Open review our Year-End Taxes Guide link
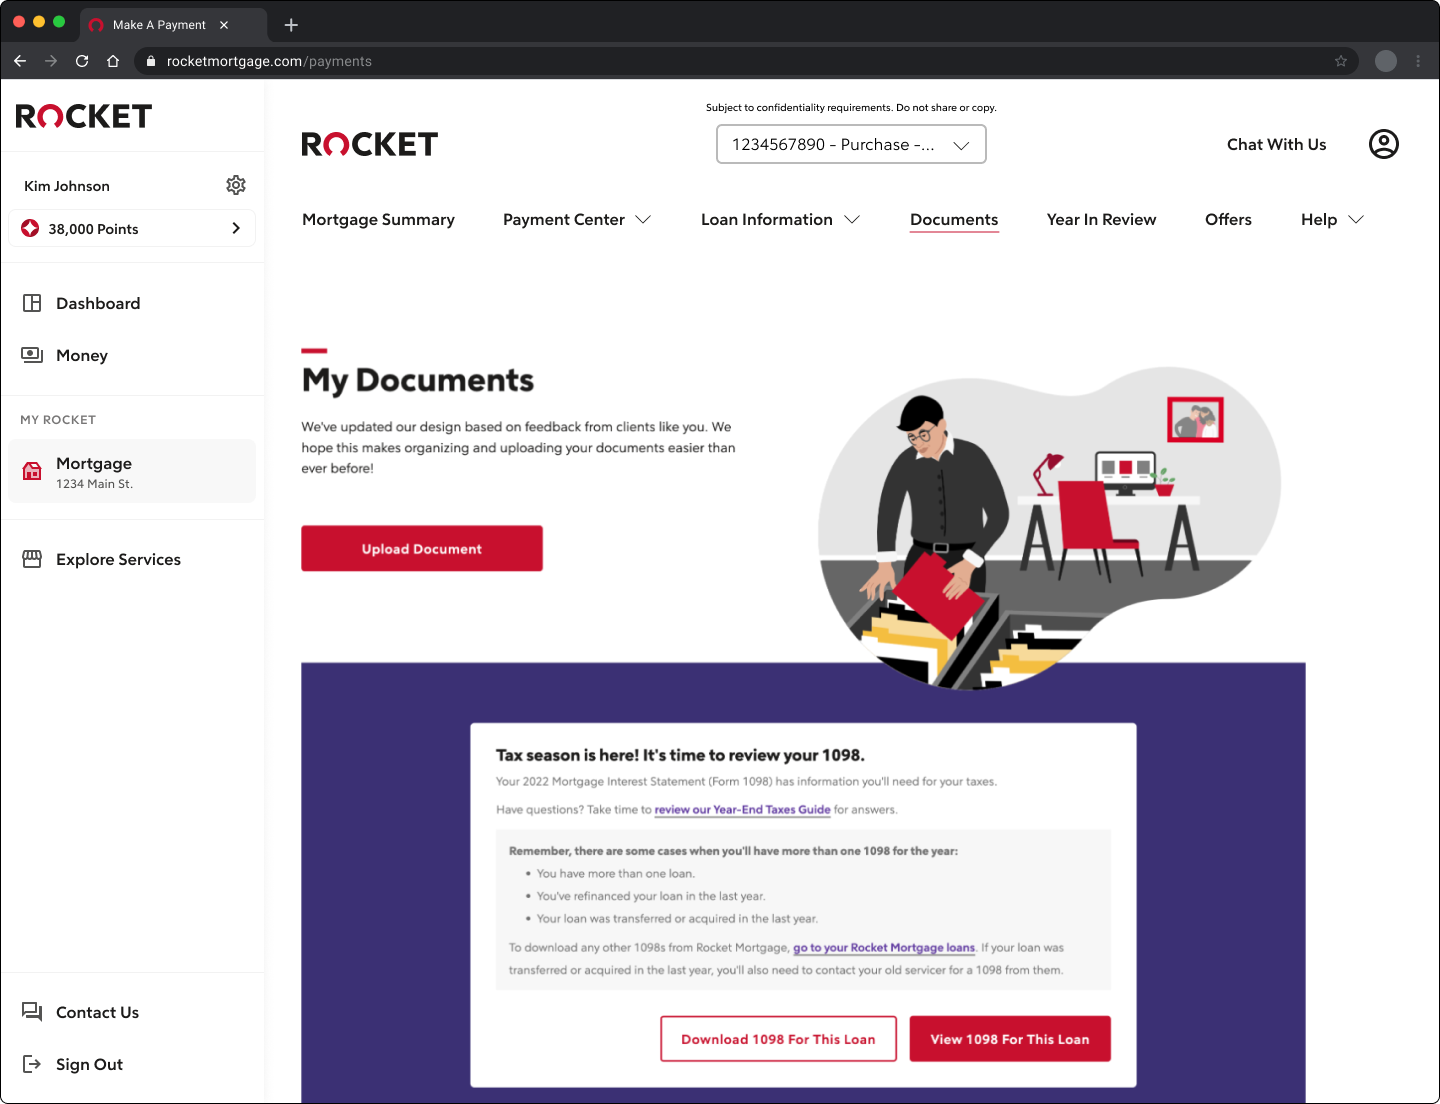Viewport: 1440px width, 1104px height. coord(742,809)
